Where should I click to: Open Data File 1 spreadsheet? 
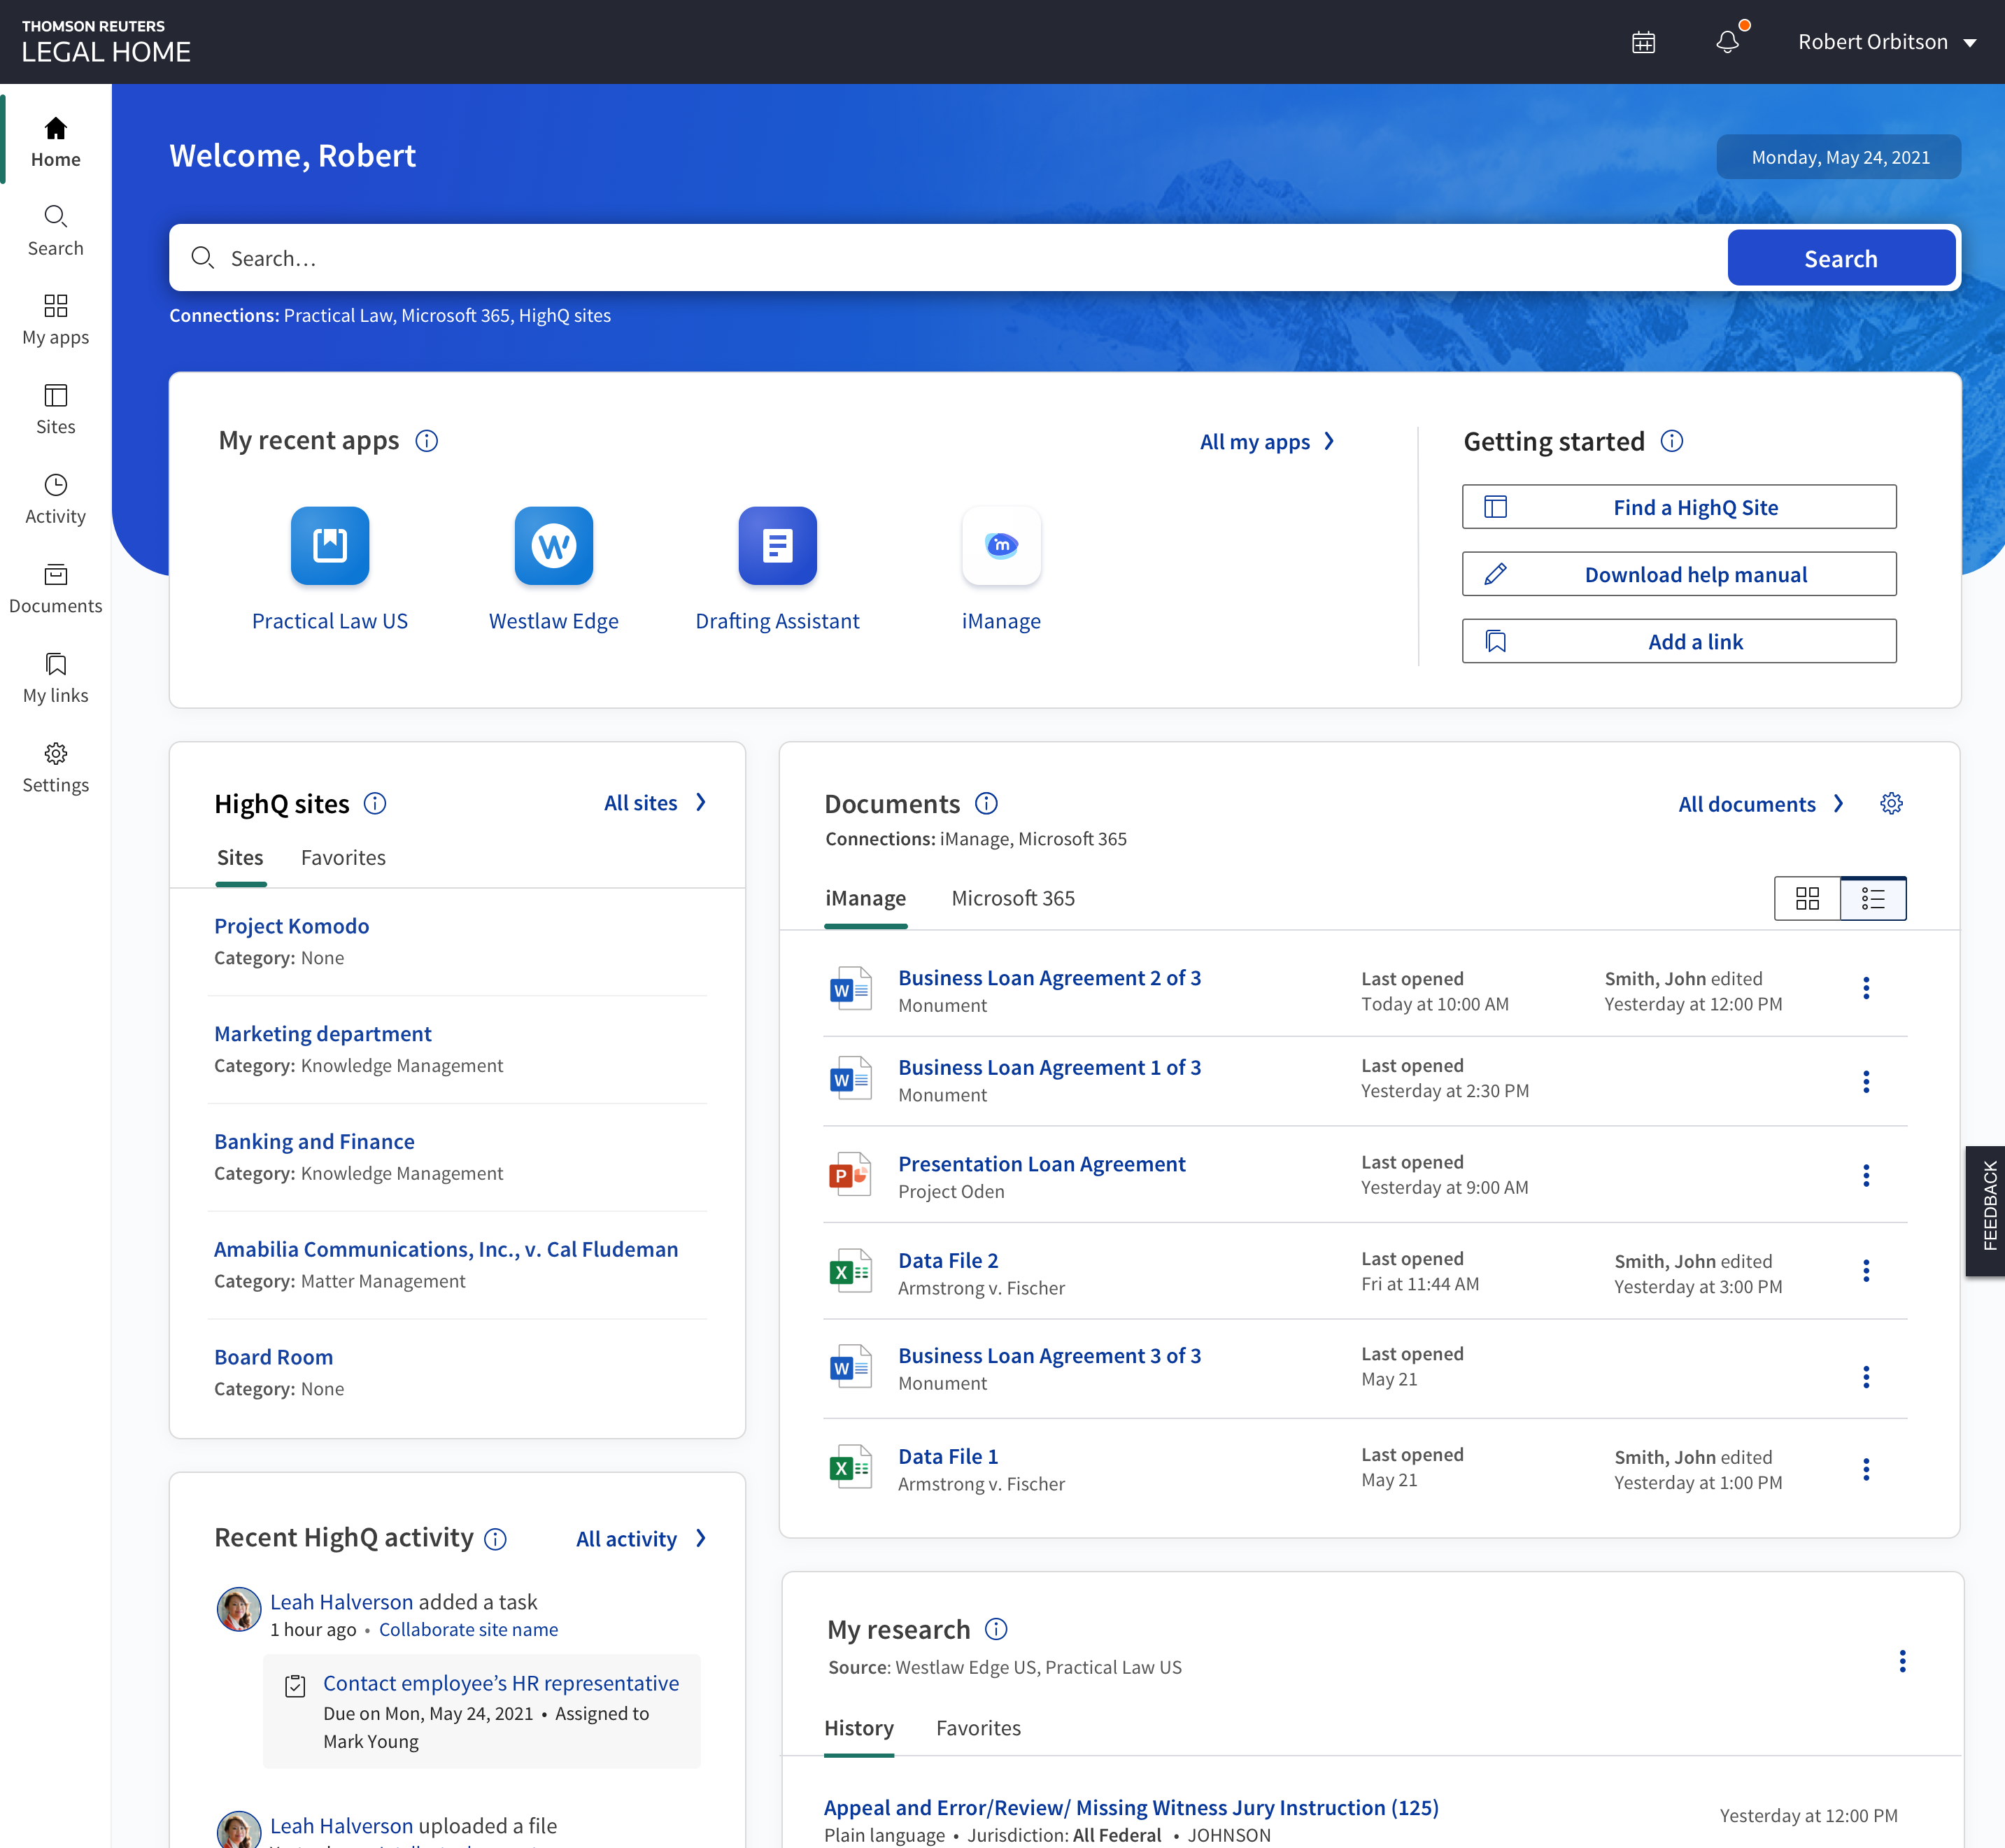(947, 1457)
